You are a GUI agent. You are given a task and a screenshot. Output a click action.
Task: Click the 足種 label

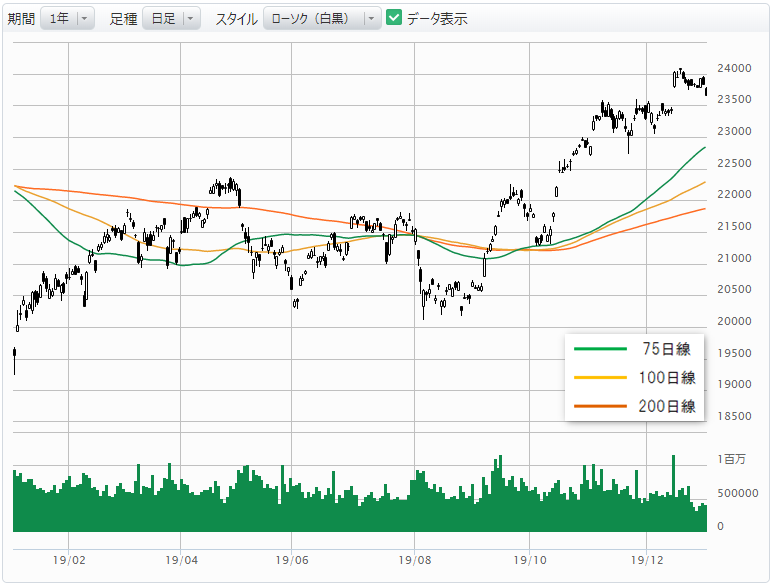[123, 19]
